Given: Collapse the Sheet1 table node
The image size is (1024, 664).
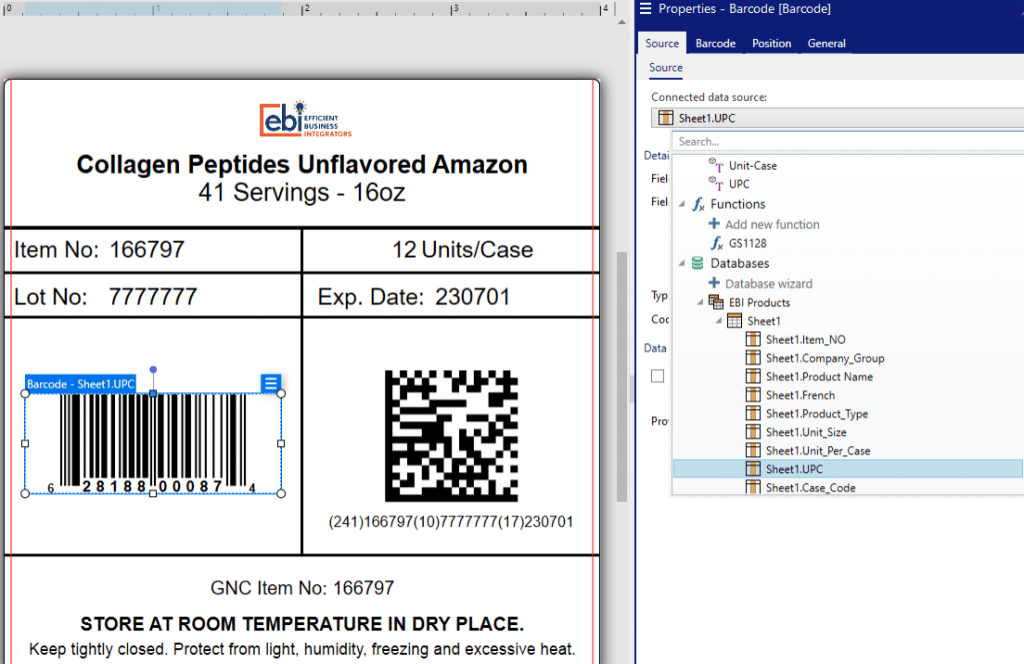Looking at the screenshot, I should pos(718,321).
